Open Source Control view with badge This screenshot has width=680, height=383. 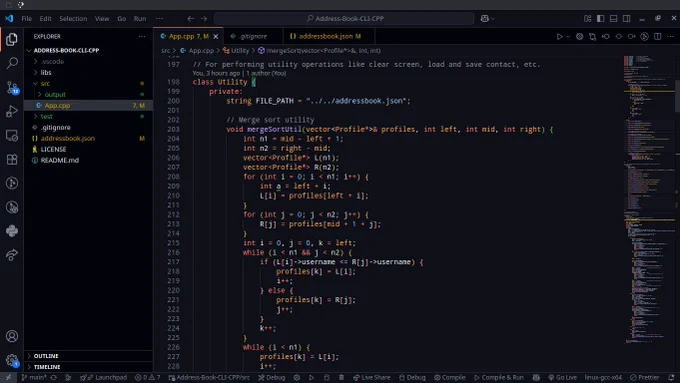tap(12, 88)
